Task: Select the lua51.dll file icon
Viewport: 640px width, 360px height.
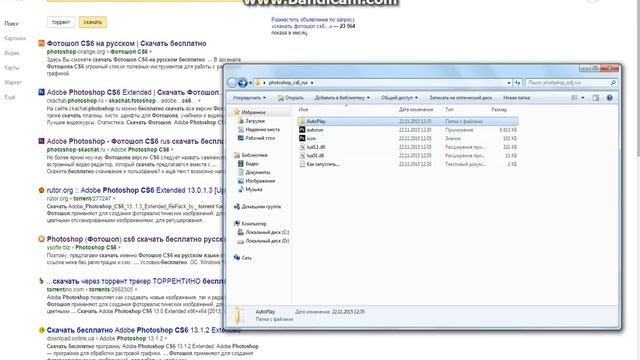Action: pyautogui.click(x=302, y=156)
